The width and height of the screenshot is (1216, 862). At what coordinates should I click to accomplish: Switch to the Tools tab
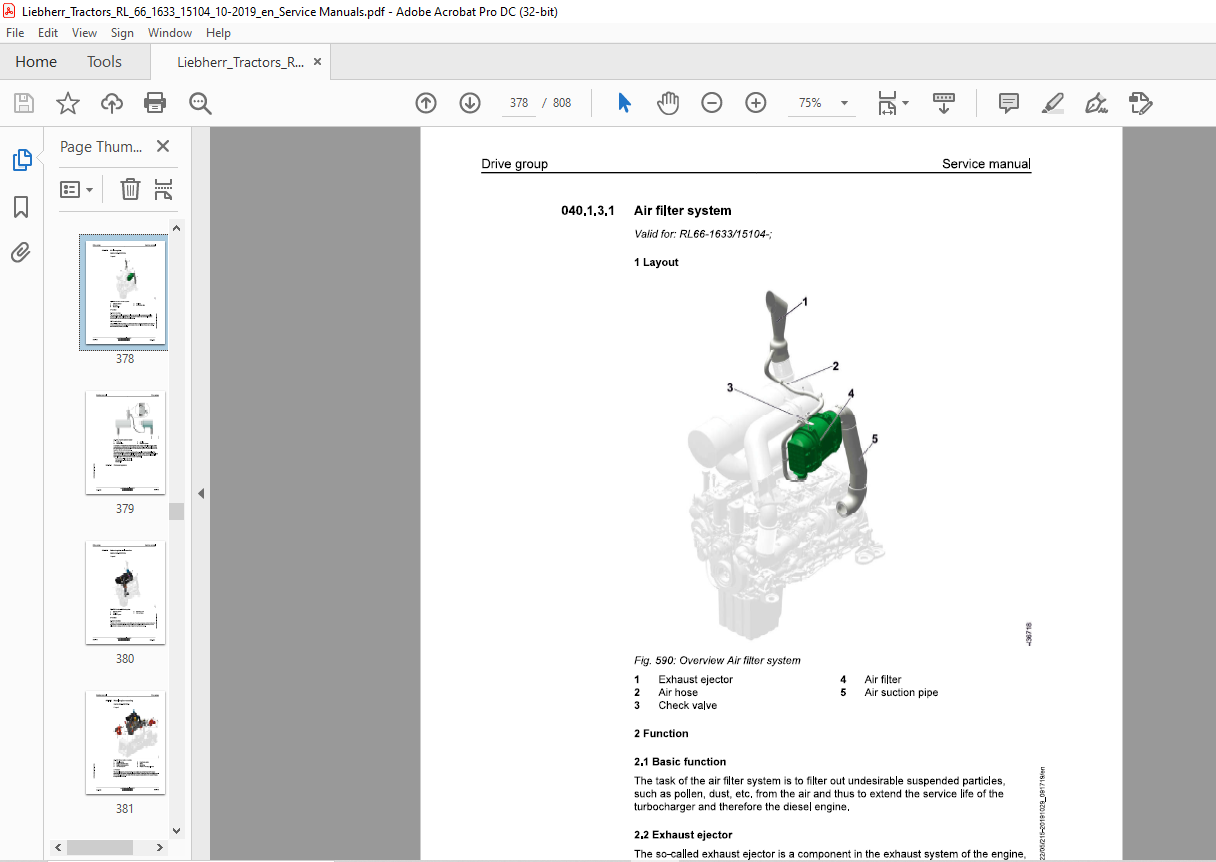coord(104,61)
